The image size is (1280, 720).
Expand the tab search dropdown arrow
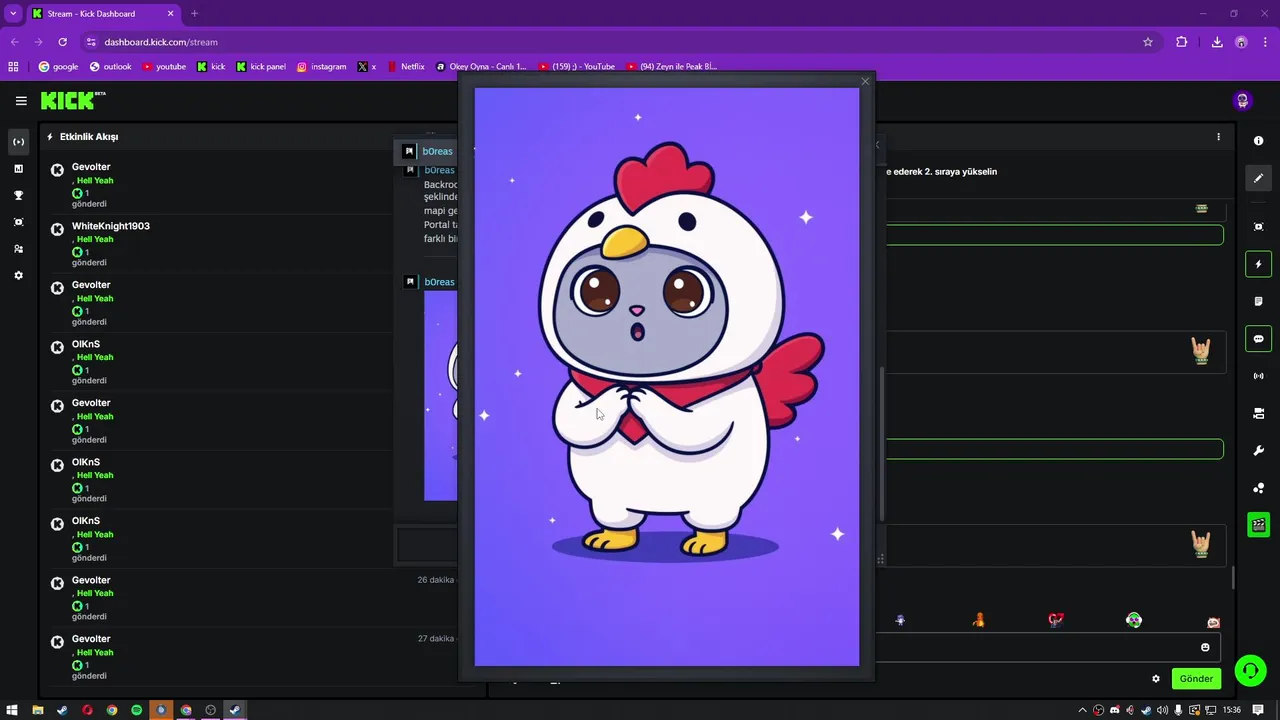13,14
